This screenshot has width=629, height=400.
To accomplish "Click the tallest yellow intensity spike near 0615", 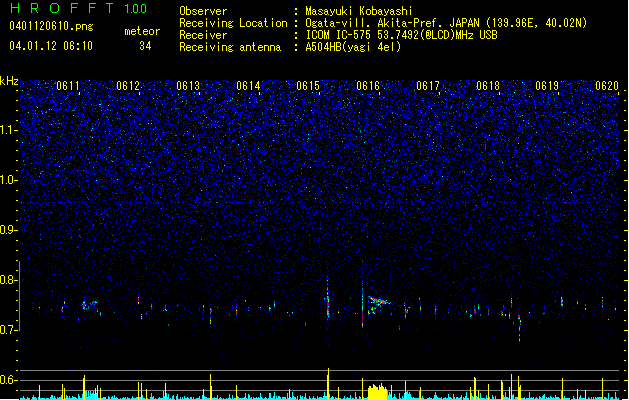I will coord(329,384).
